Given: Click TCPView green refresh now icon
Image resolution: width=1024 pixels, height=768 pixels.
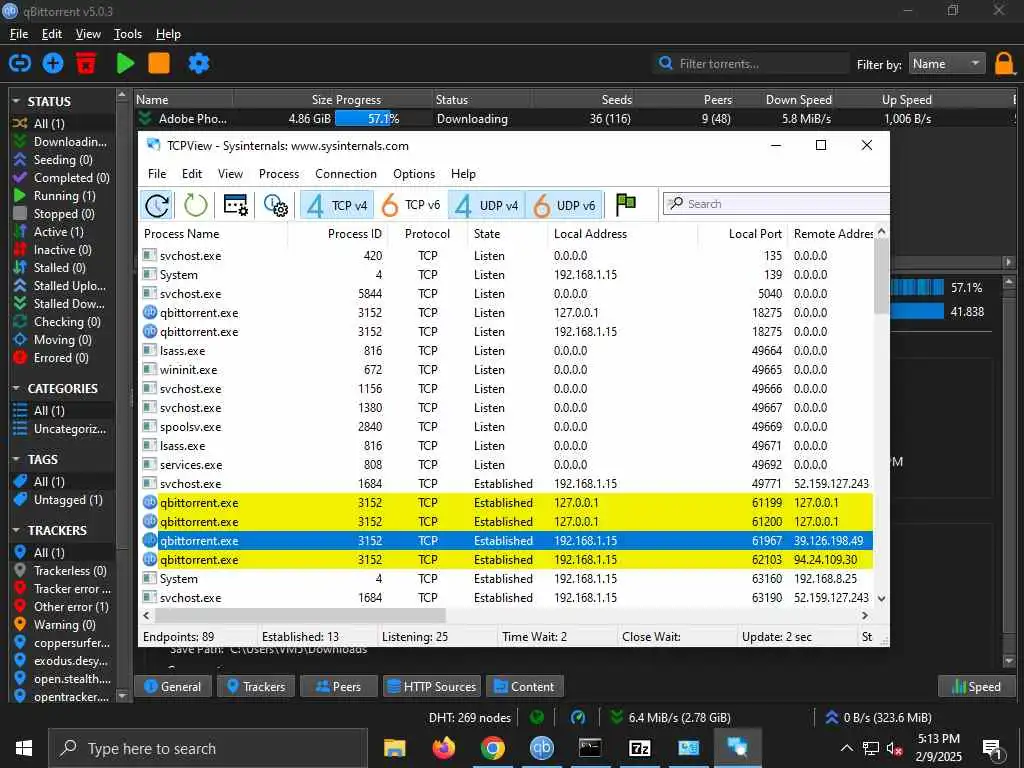Looking at the screenshot, I should point(195,205).
